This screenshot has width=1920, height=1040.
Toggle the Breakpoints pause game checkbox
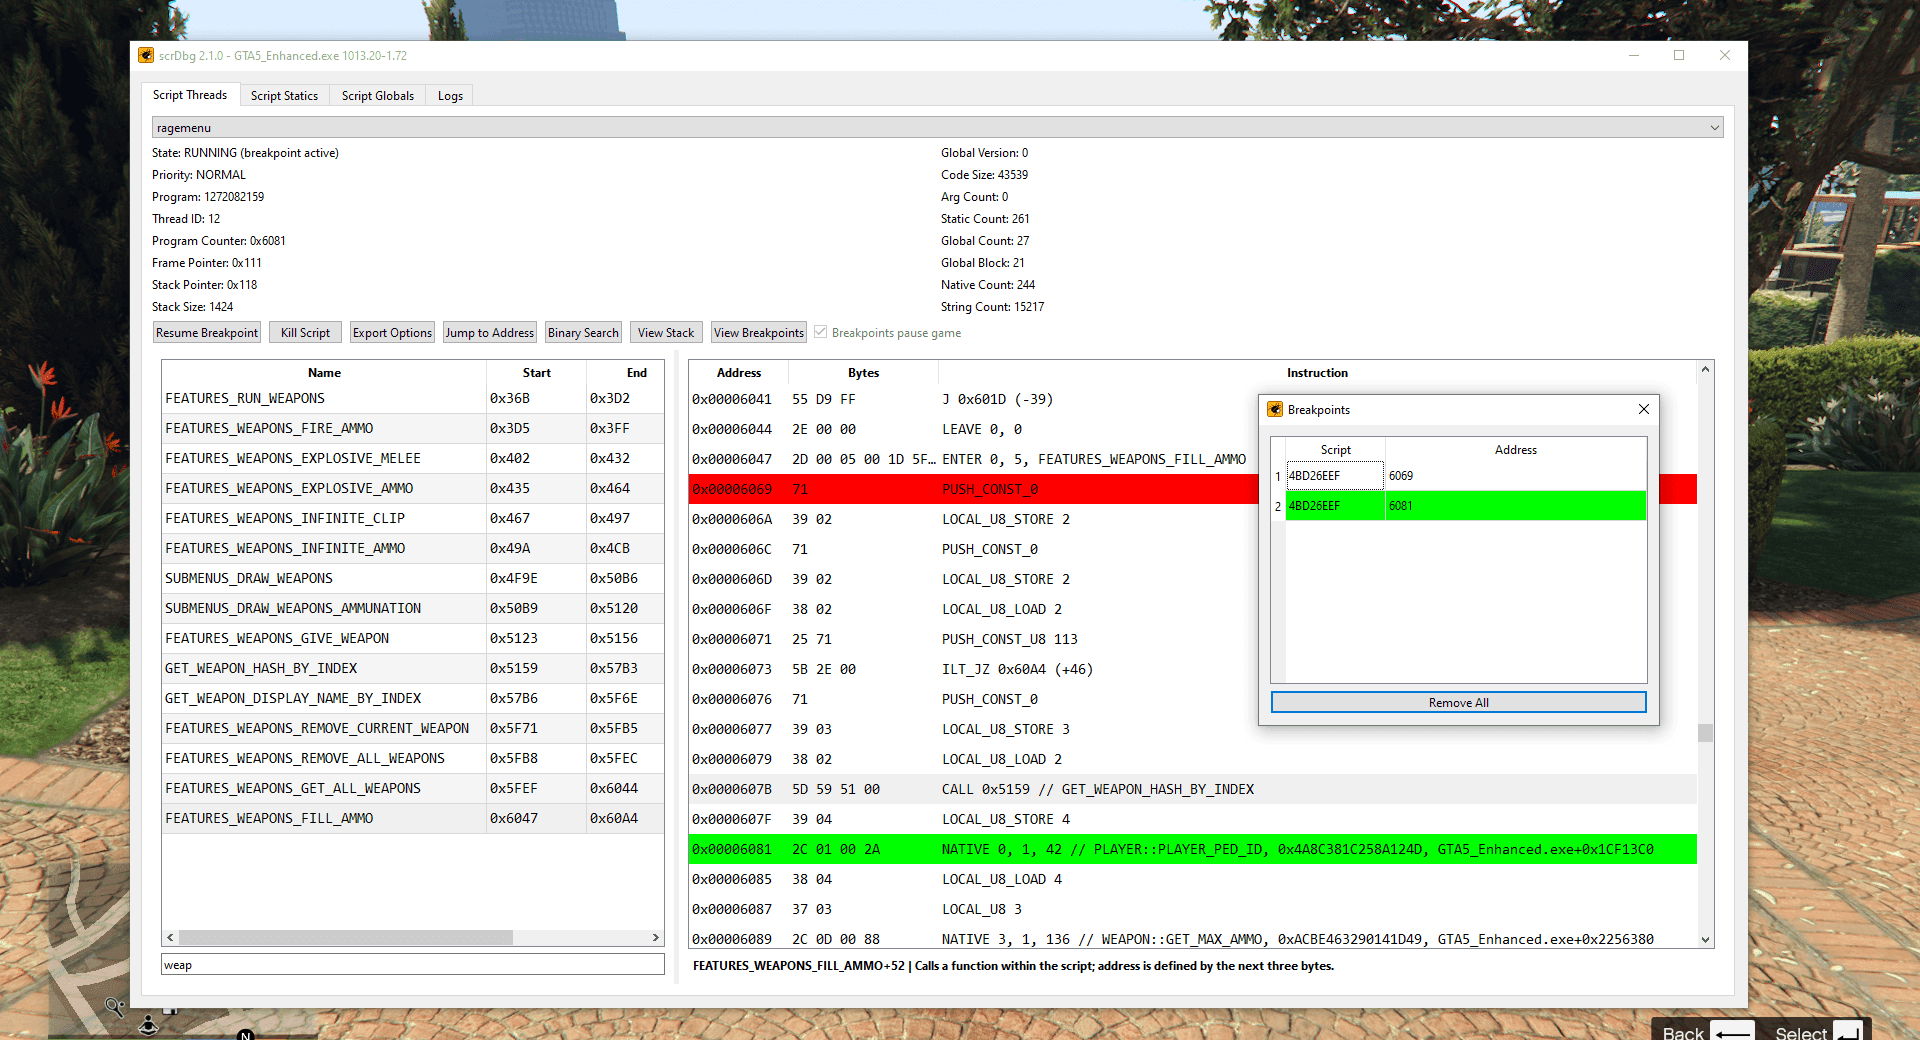pyautogui.click(x=820, y=332)
